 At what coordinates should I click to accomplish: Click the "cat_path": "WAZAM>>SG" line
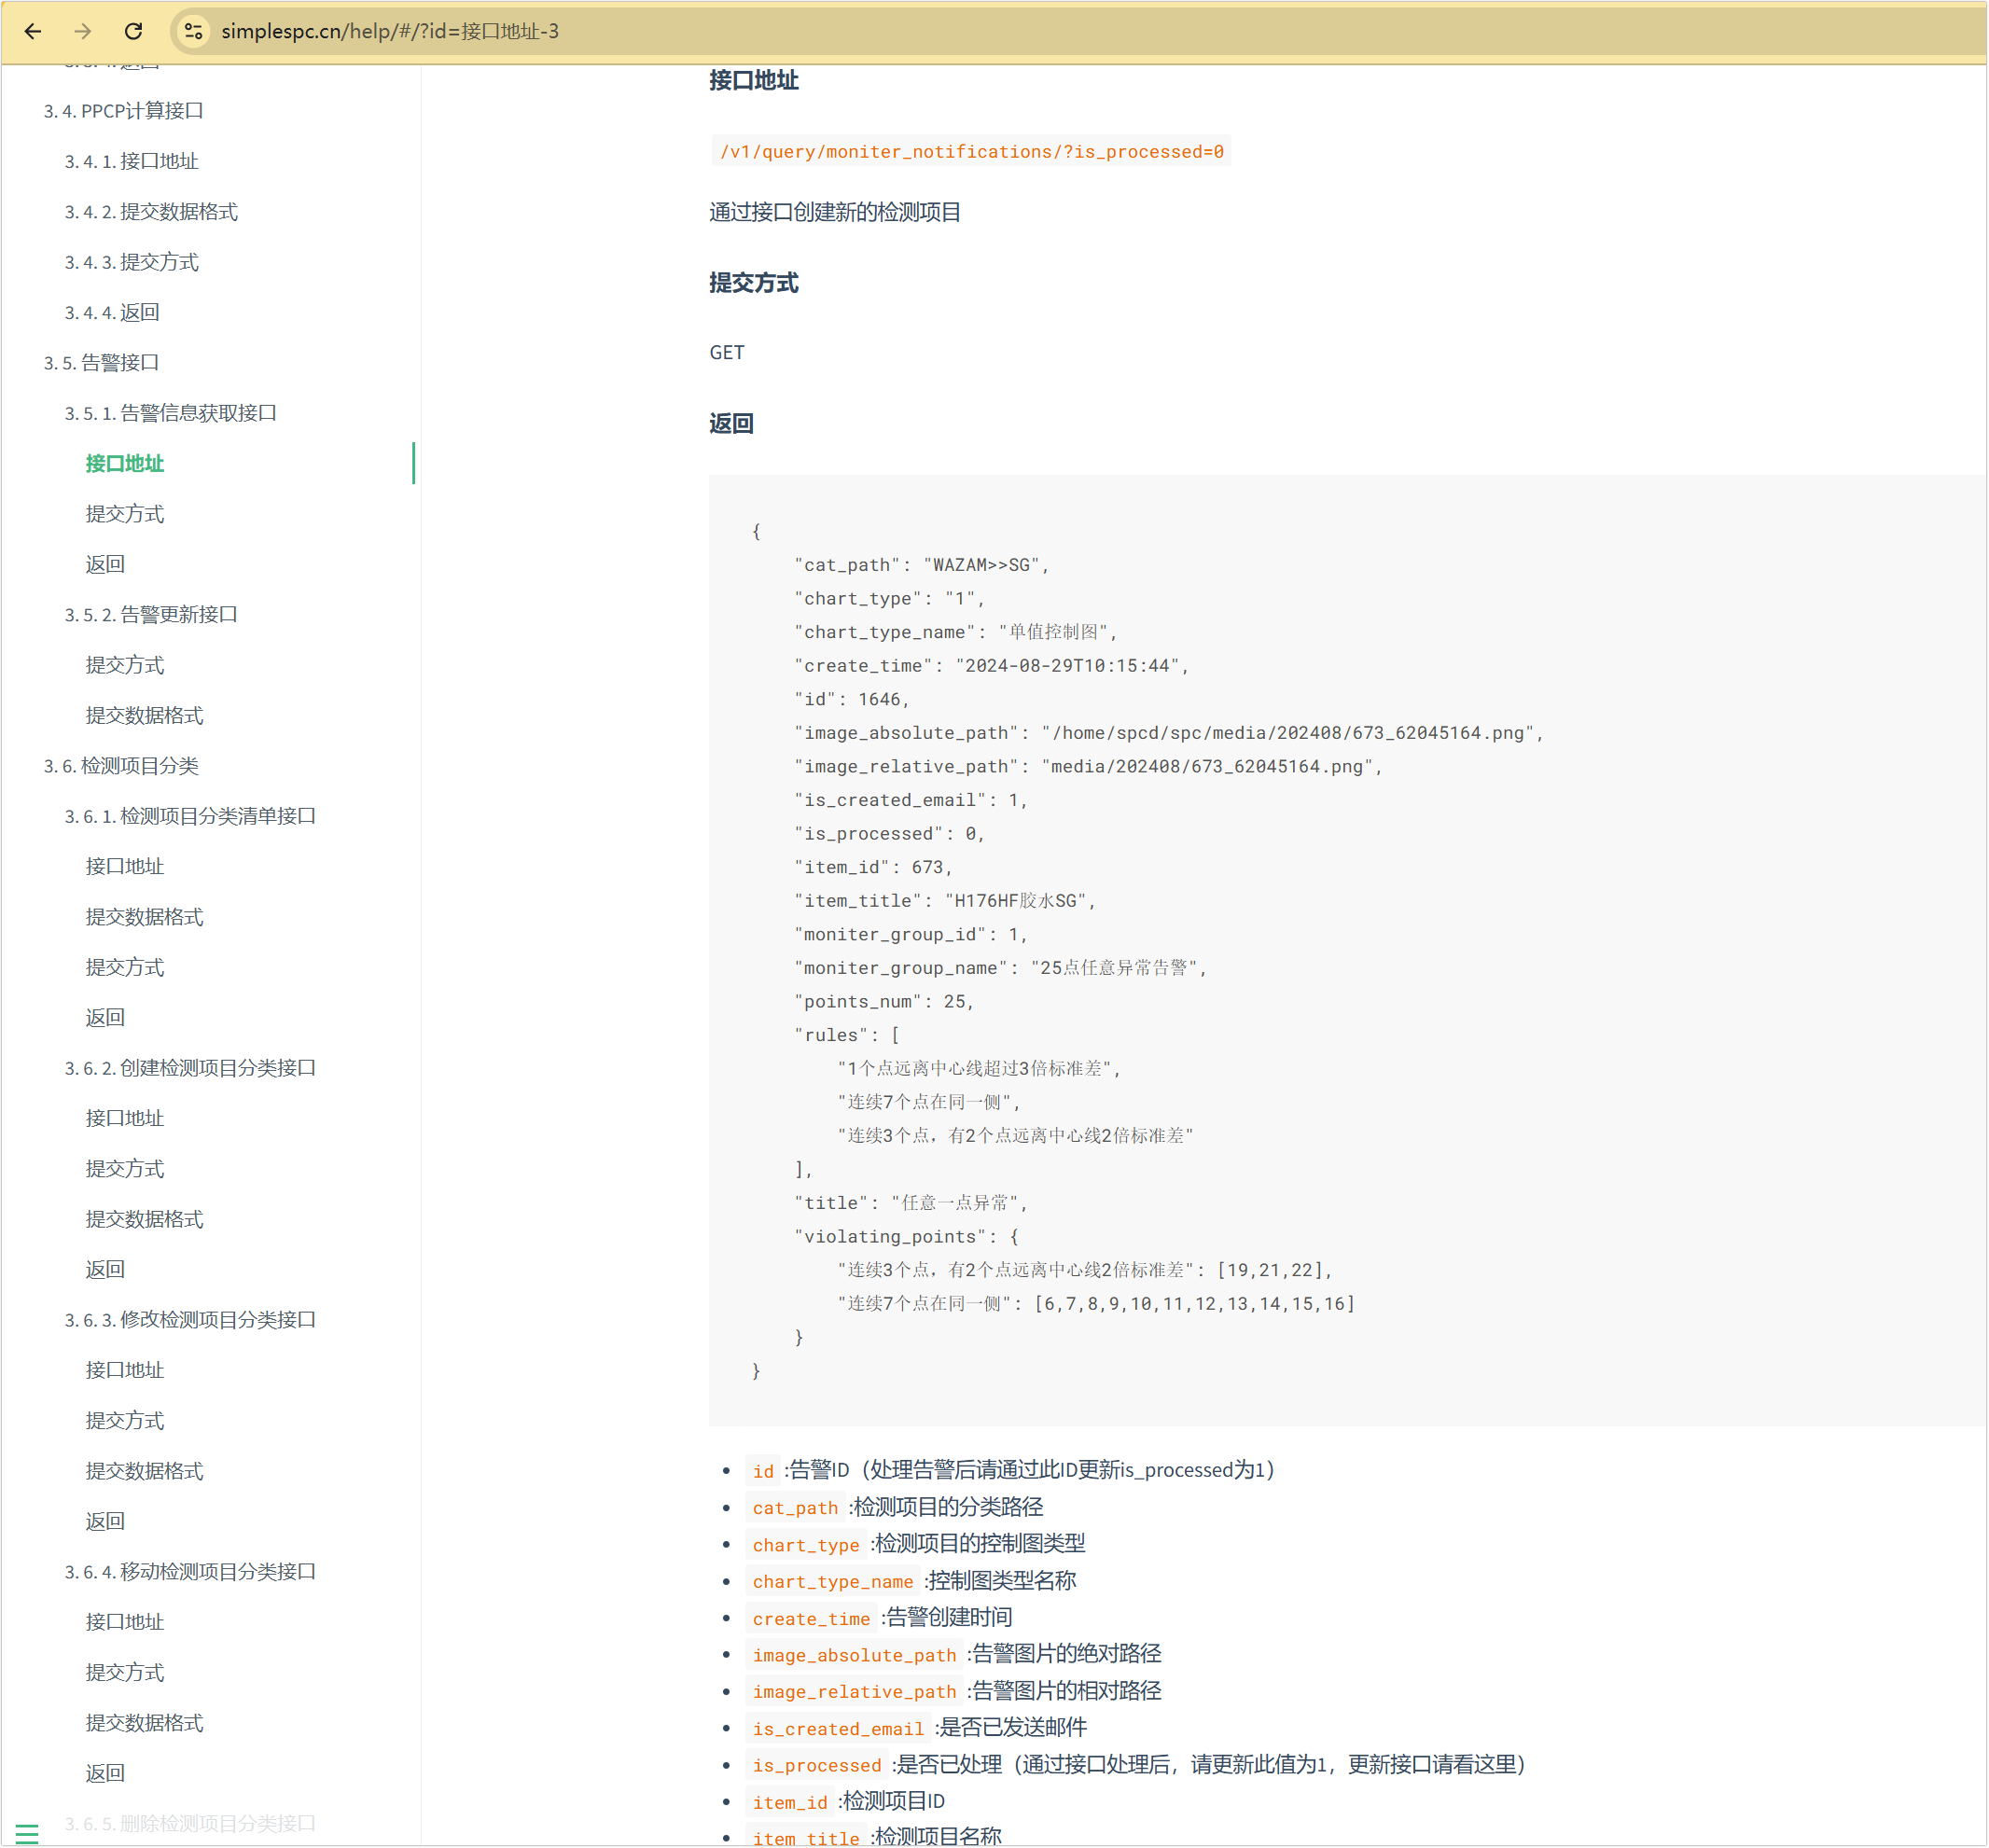[921, 565]
